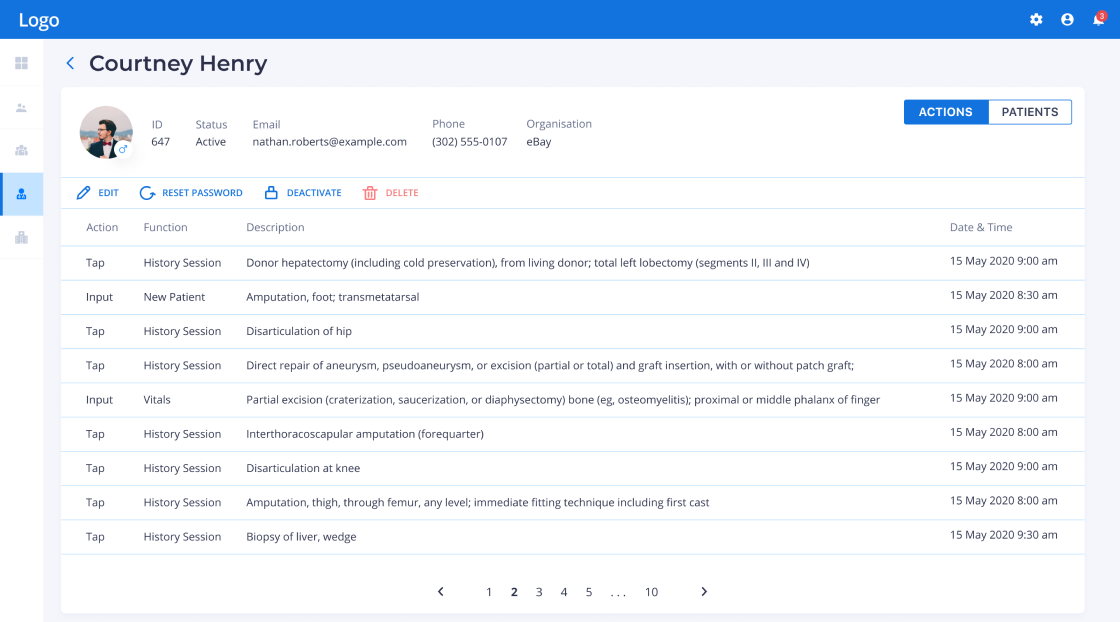Viewport: 1120px width, 622px height.
Task: Deactivate the user account
Action: tap(303, 193)
